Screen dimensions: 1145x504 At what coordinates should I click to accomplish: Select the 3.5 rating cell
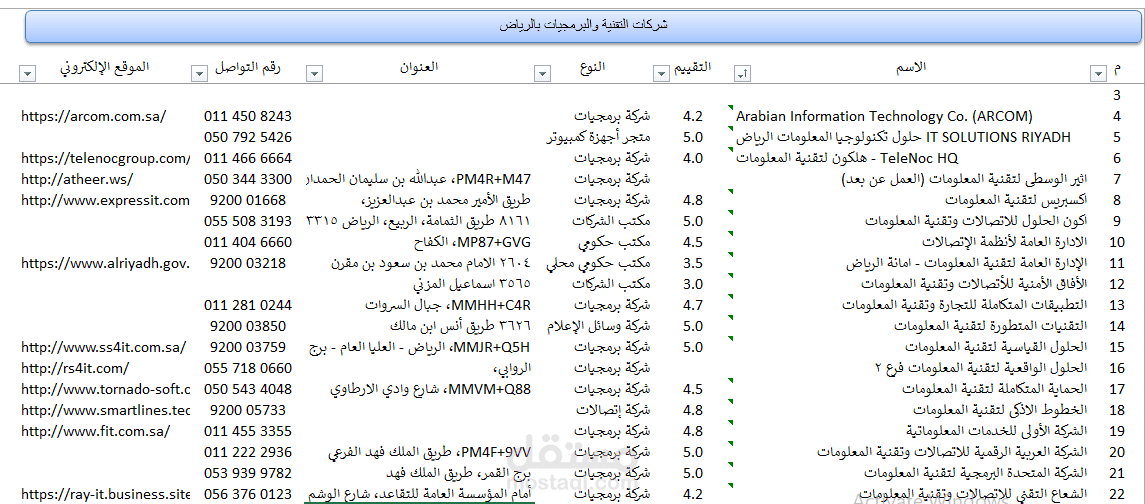pyautogui.click(x=692, y=264)
